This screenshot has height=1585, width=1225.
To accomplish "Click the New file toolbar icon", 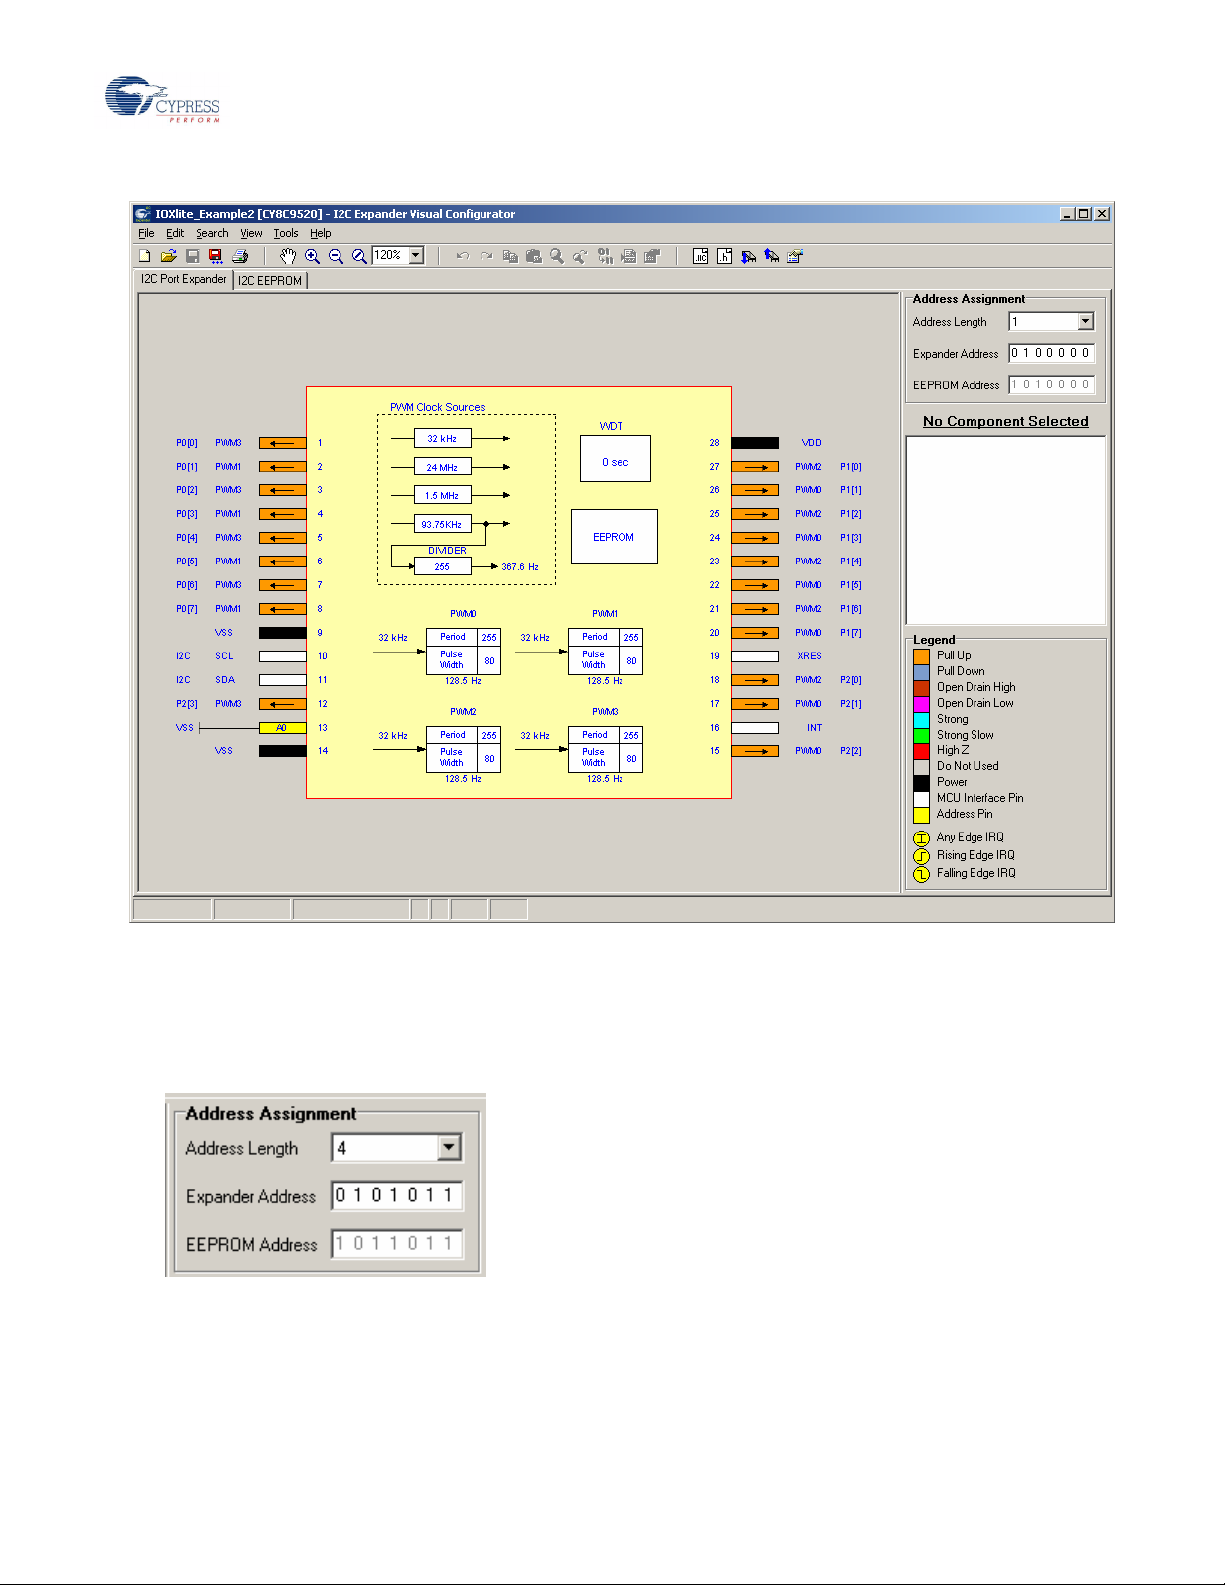I will (x=145, y=256).
